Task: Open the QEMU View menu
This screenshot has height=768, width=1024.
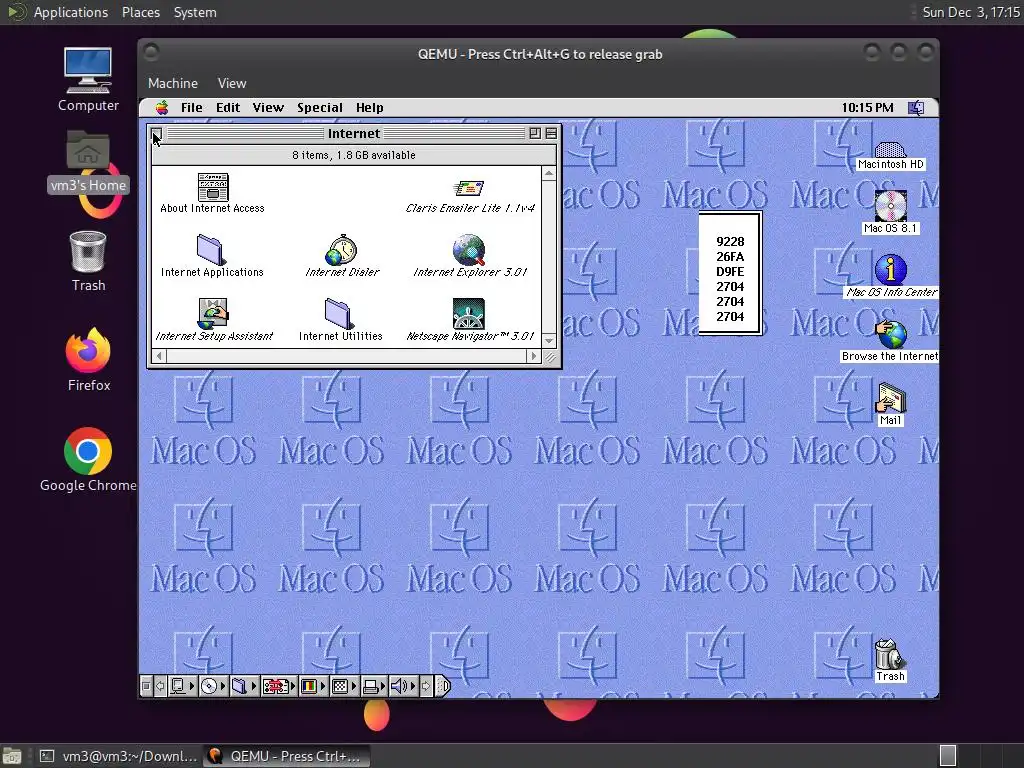Action: pyautogui.click(x=232, y=84)
